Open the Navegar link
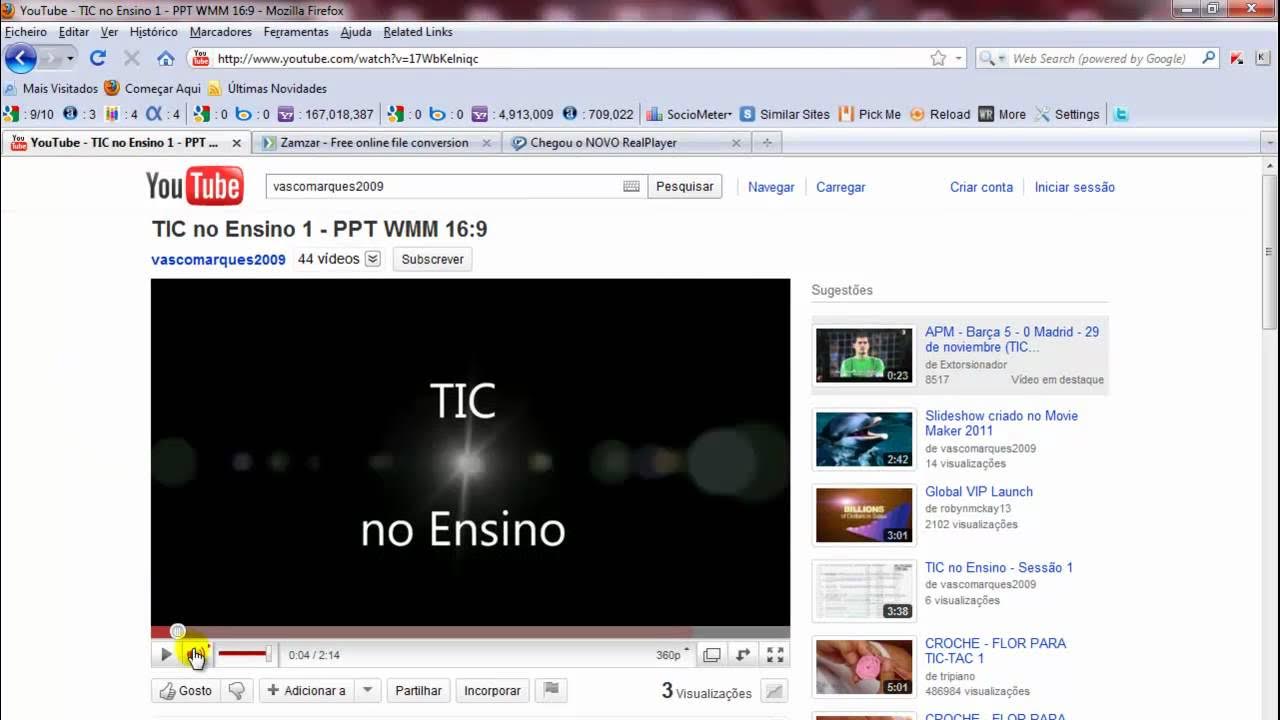Image resolution: width=1280 pixels, height=720 pixels. point(771,187)
